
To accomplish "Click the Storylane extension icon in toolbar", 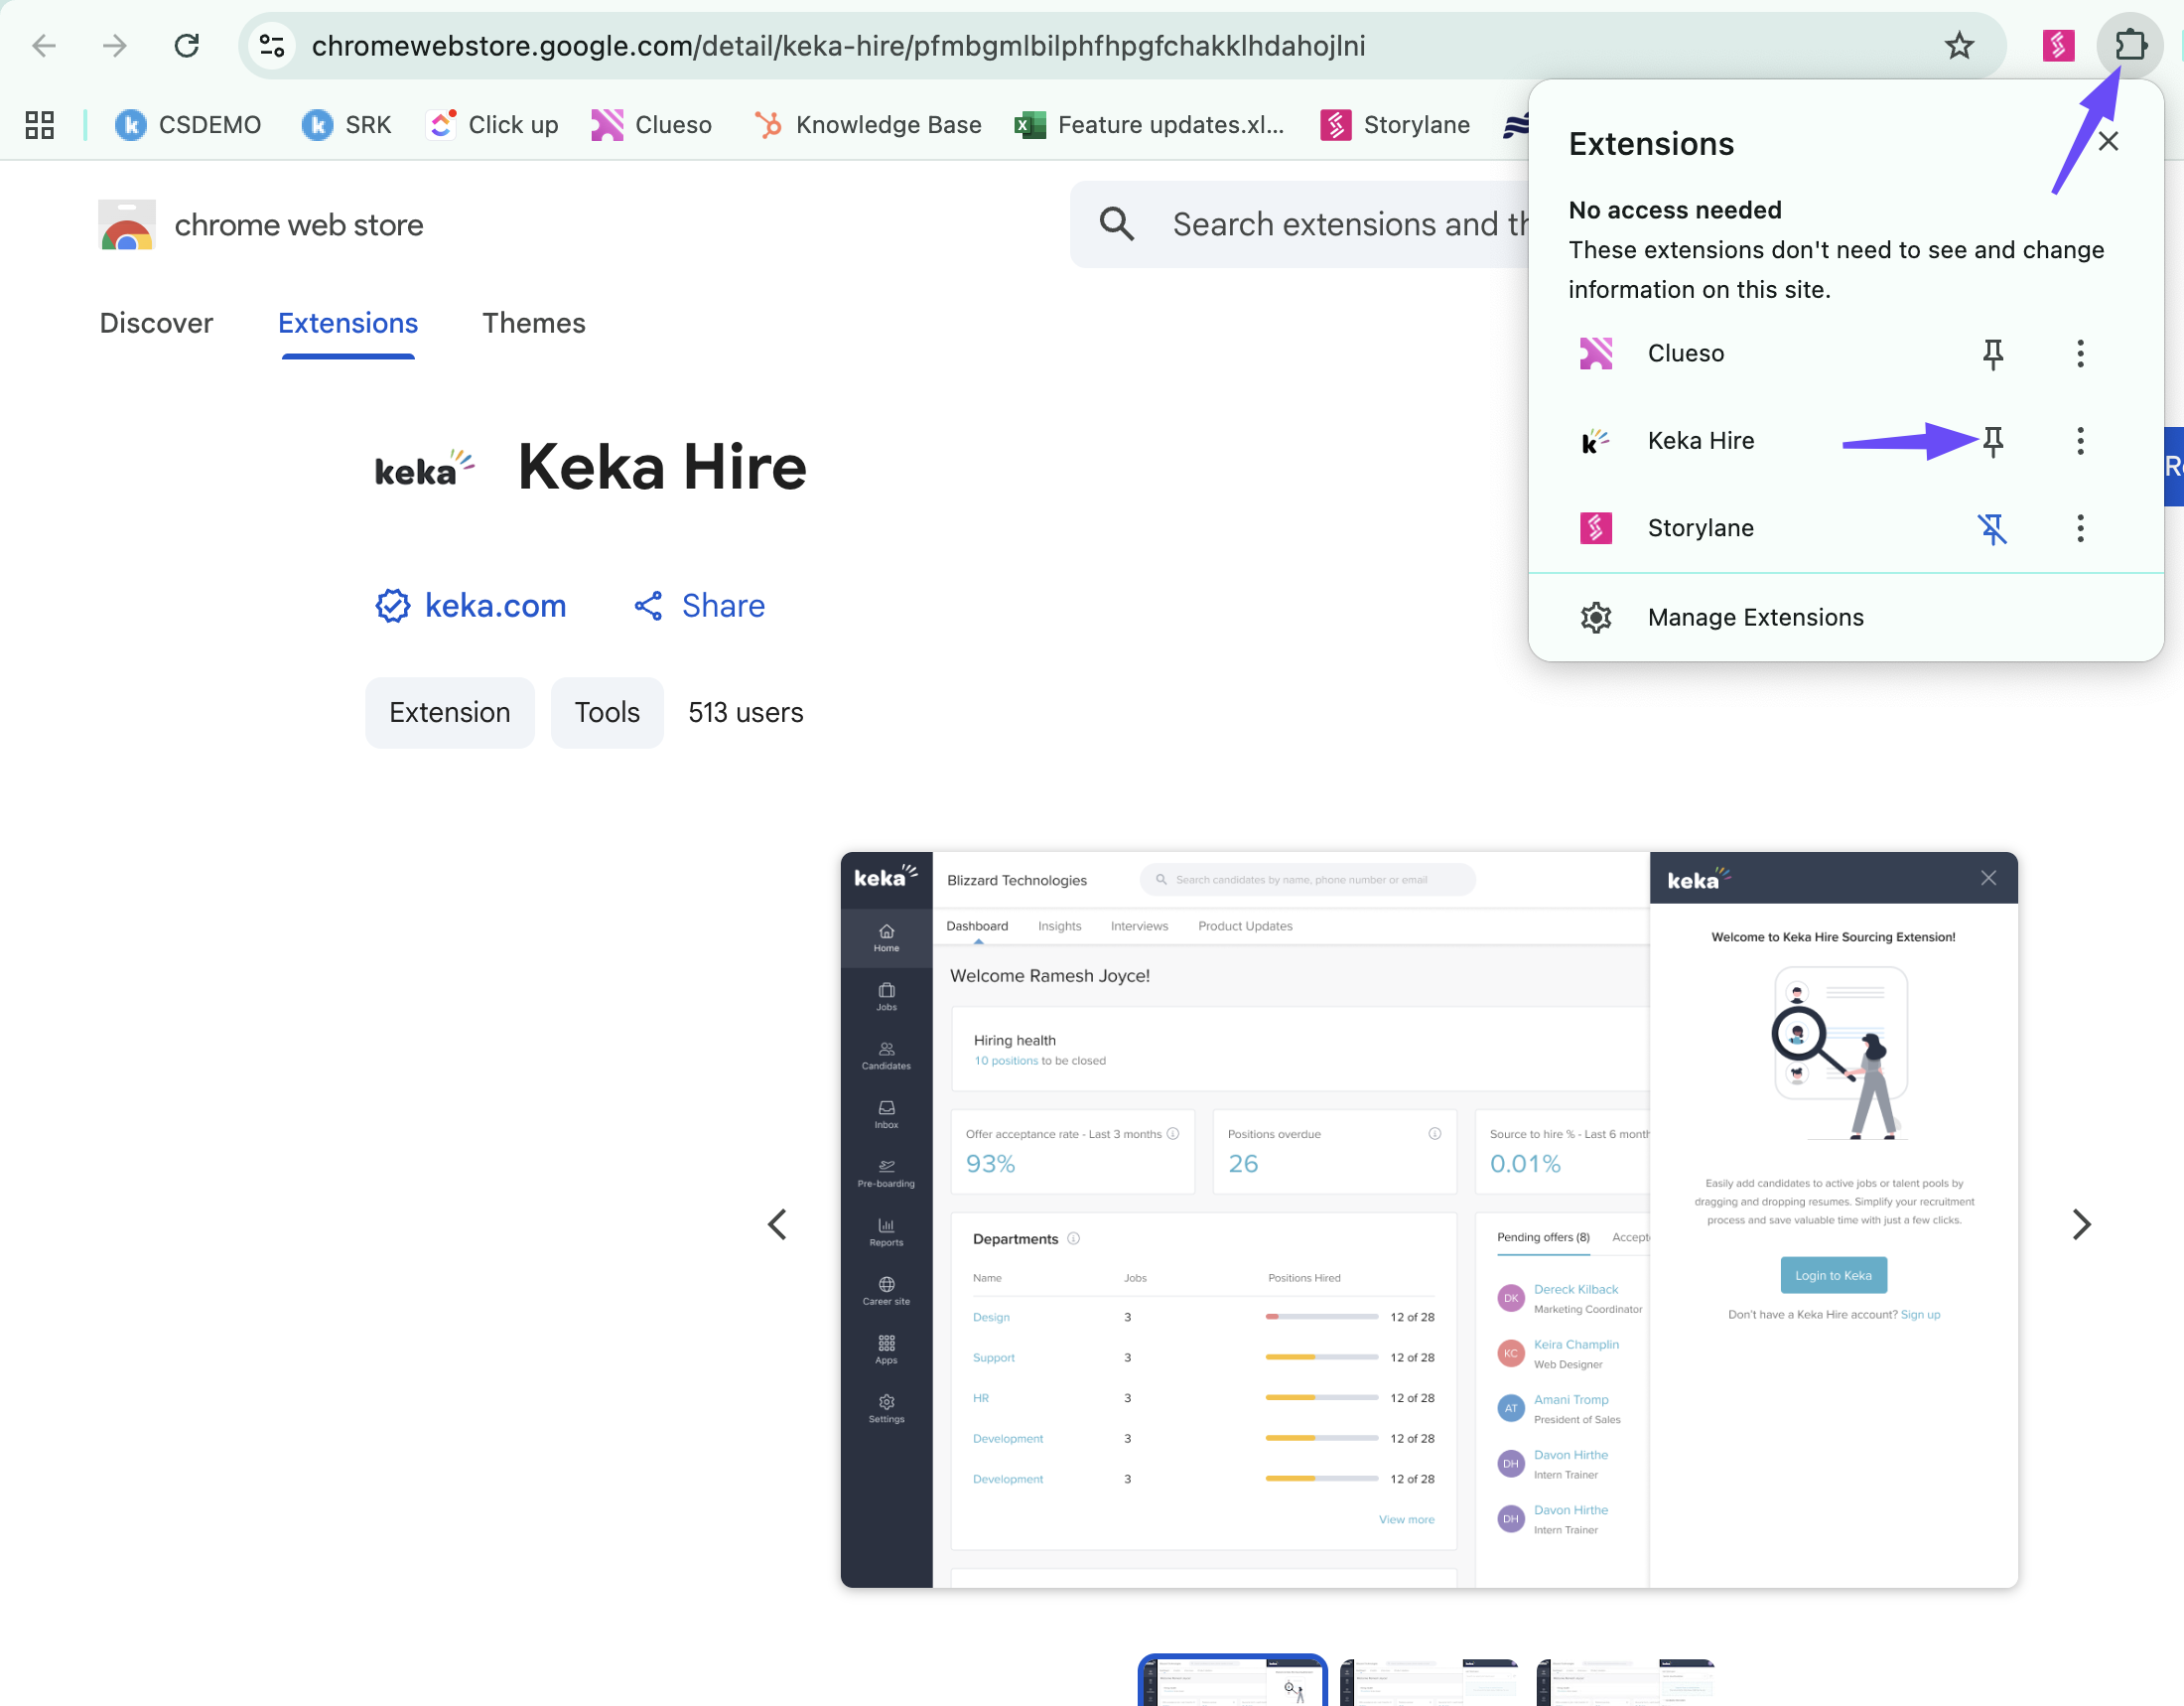I will click(x=2058, y=45).
